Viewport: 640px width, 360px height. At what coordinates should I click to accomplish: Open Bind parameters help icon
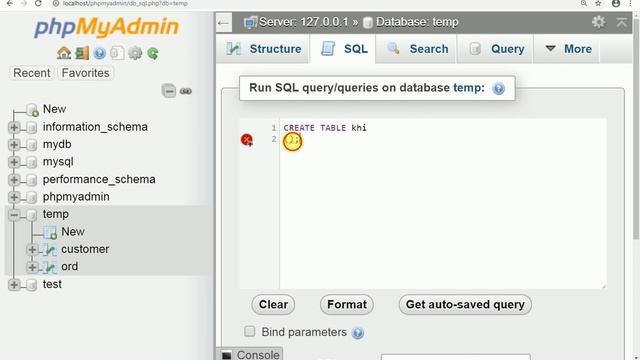pyautogui.click(x=358, y=333)
